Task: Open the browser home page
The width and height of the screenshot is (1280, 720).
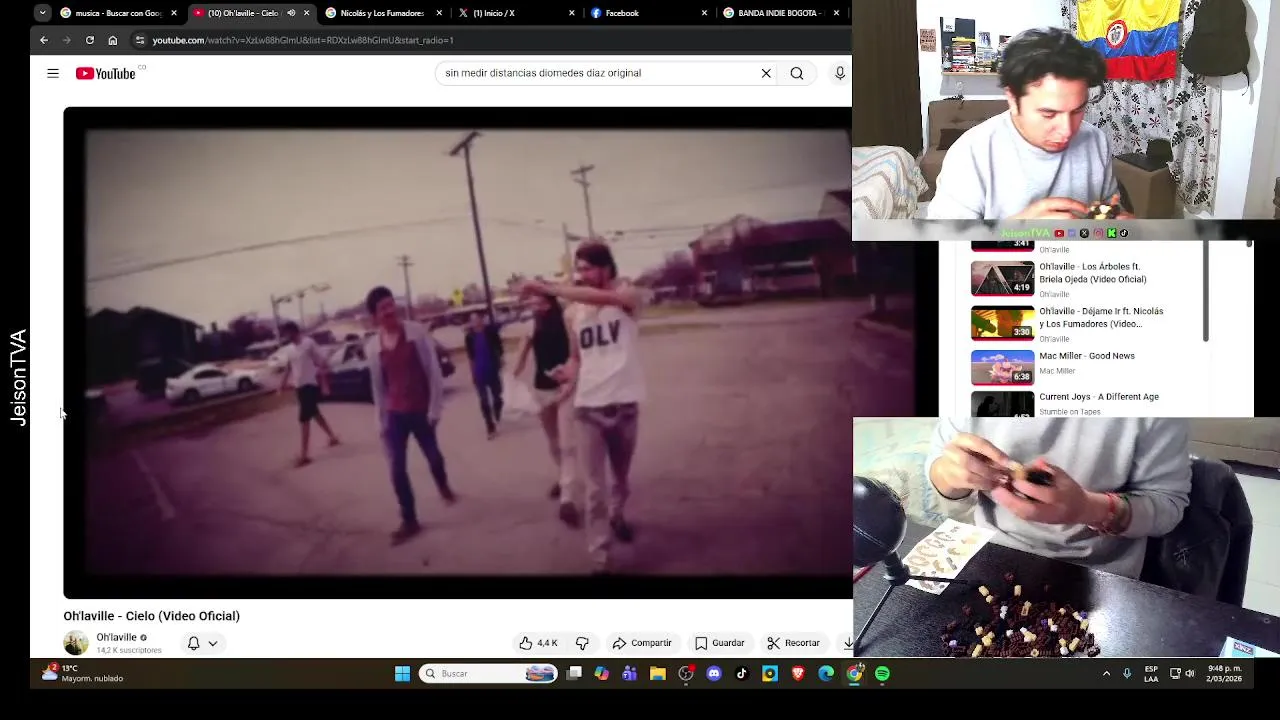Action: pyautogui.click(x=113, y=40)
